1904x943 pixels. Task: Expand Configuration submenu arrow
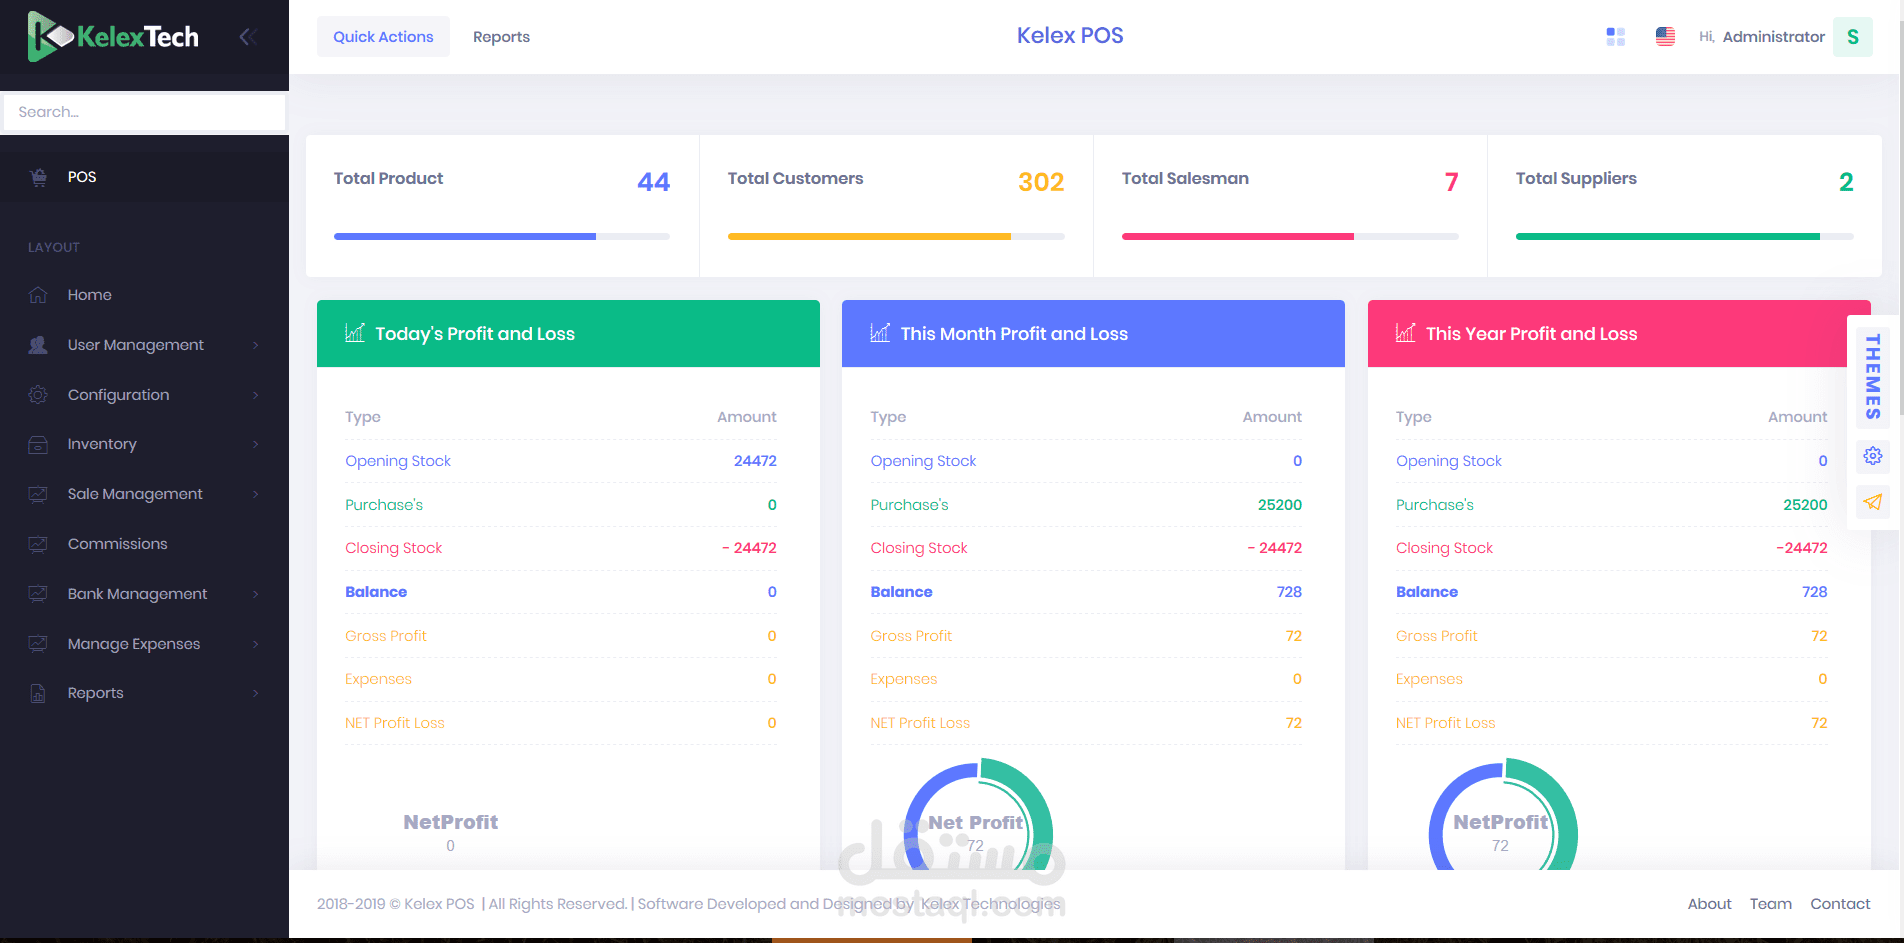pyautogui.click(x=256, y=395)
